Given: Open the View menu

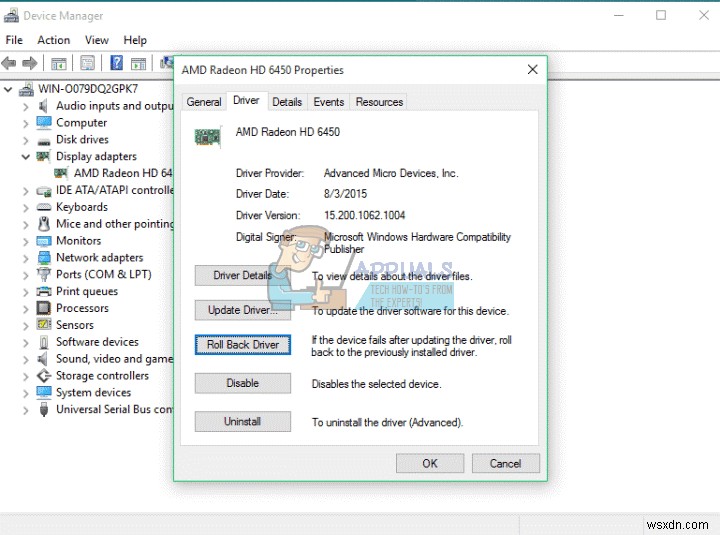Looking at the screenshot, I should pyautogui.click(x=96, y=40).
